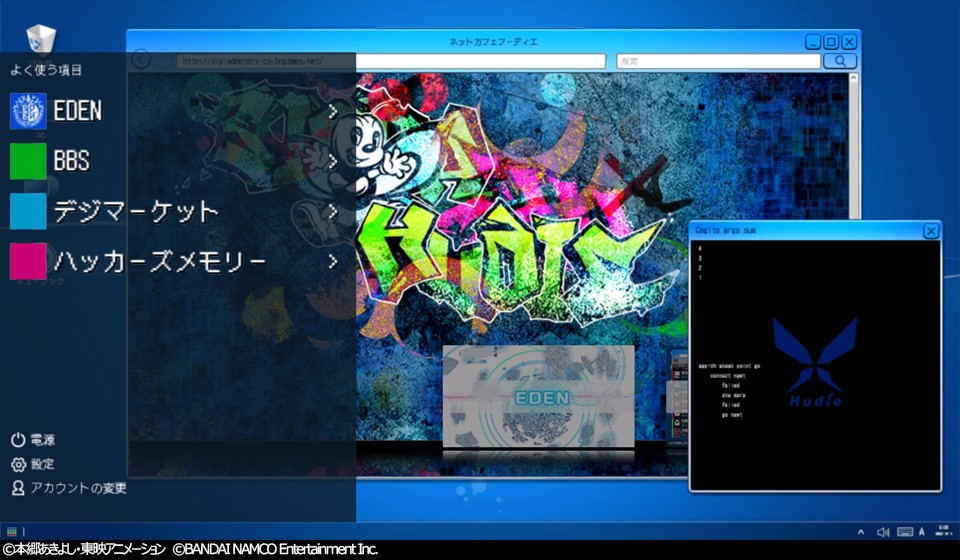
Task: Click the A input mode tray icon
Action: tap(921, 532)
